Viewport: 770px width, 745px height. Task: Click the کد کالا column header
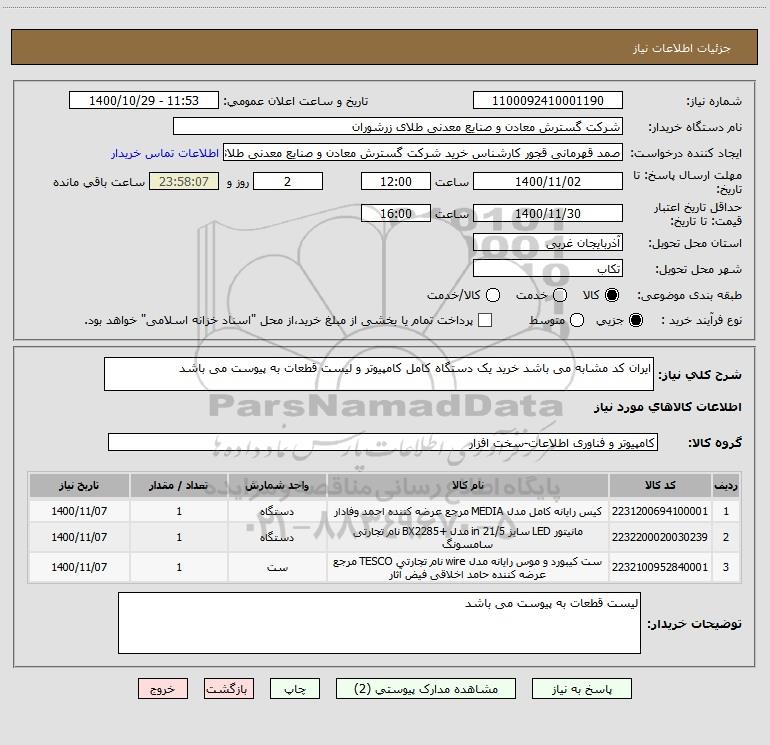(x=660, y=485)
